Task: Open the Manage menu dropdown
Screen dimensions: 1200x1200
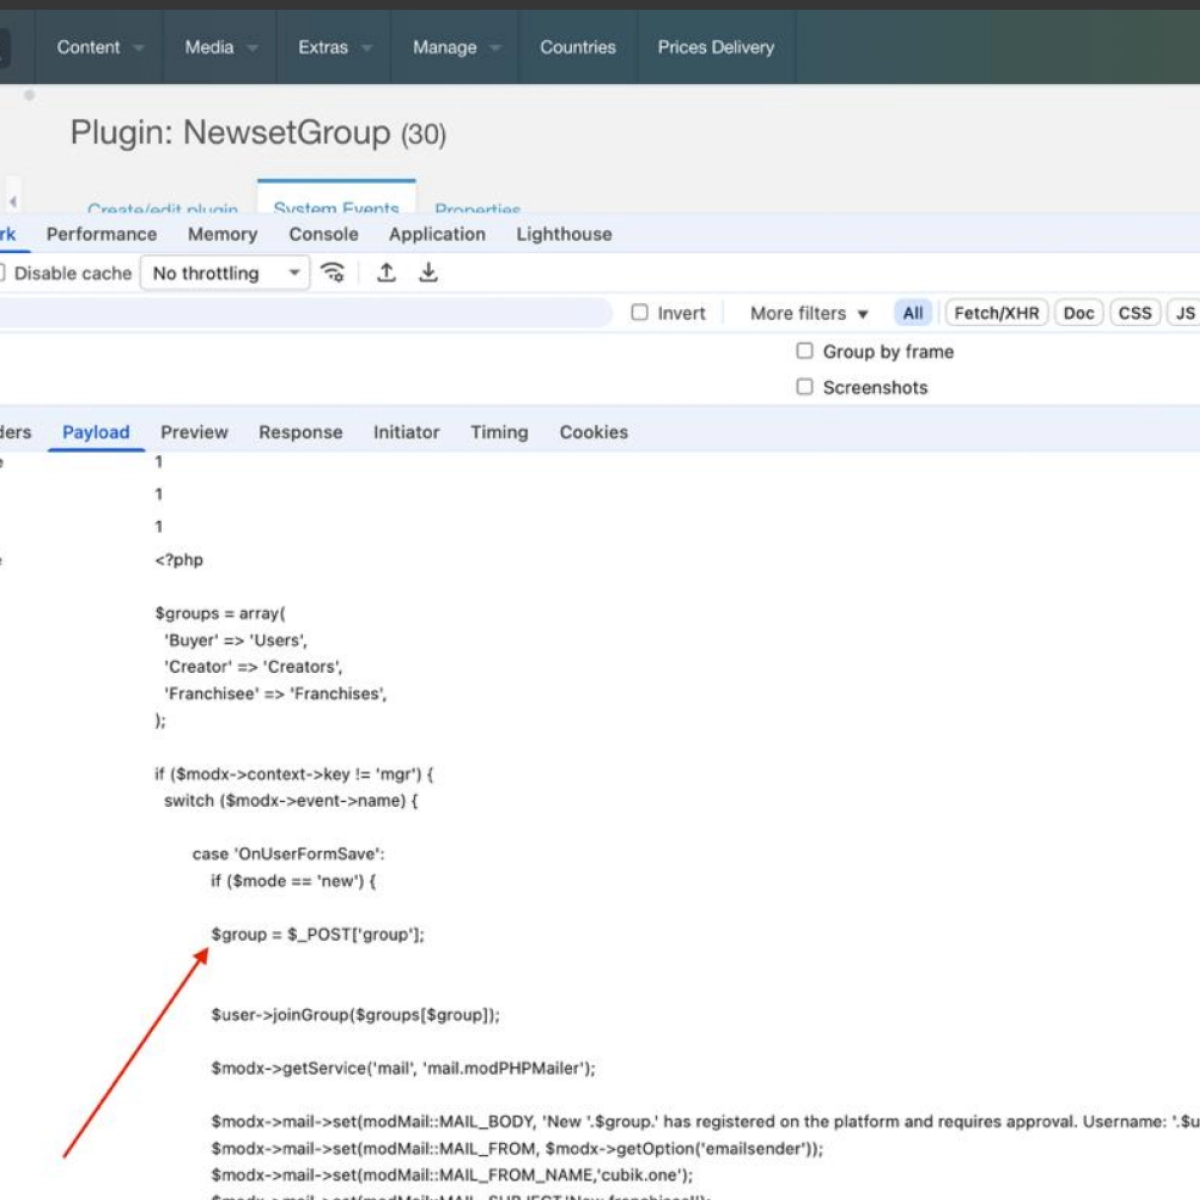Action: click(x=456, y=47)
